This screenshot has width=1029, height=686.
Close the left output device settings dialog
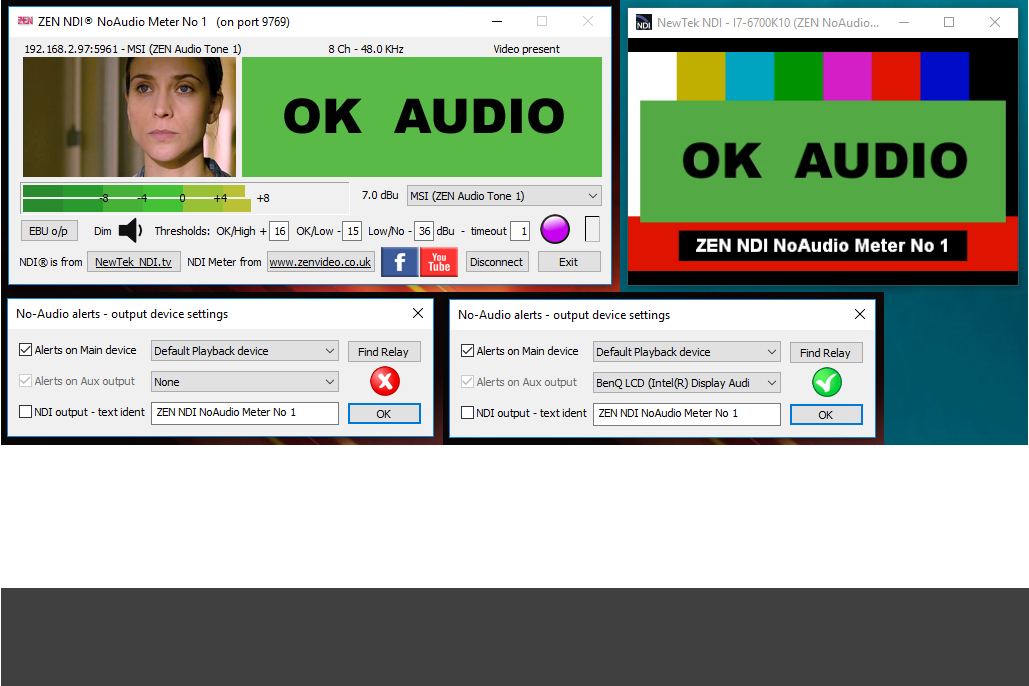click(417, 313)
